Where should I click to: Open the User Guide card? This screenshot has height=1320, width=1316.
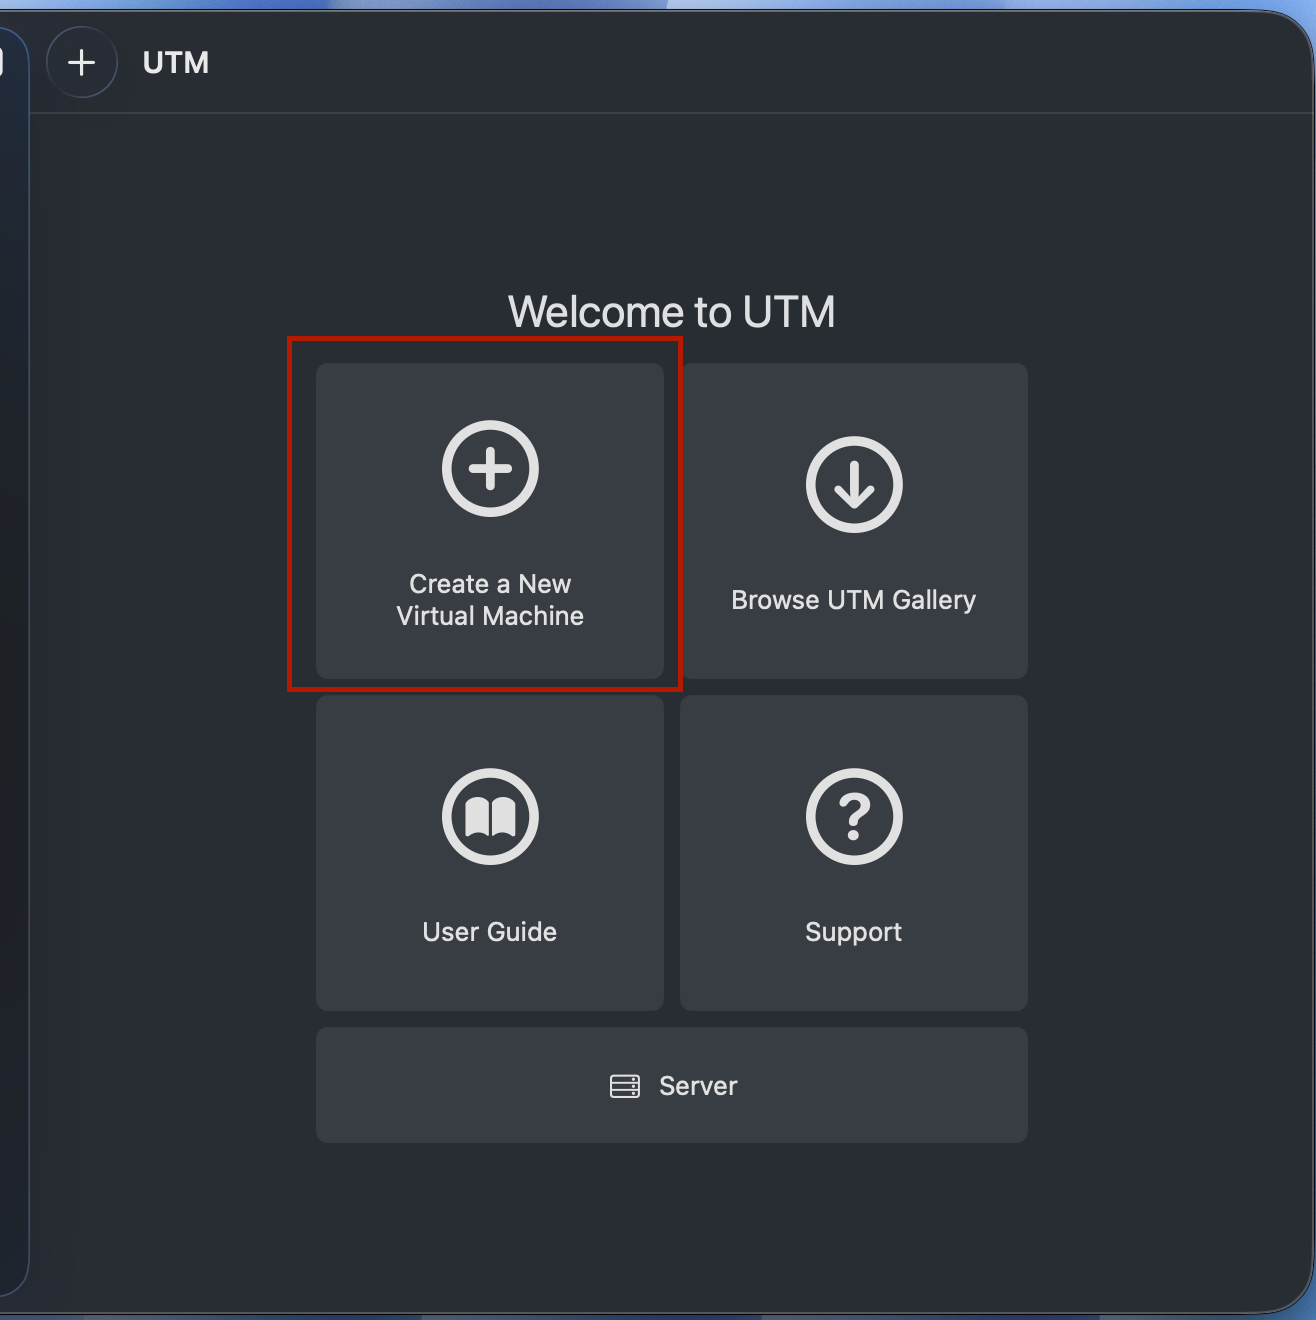(490, 853)
